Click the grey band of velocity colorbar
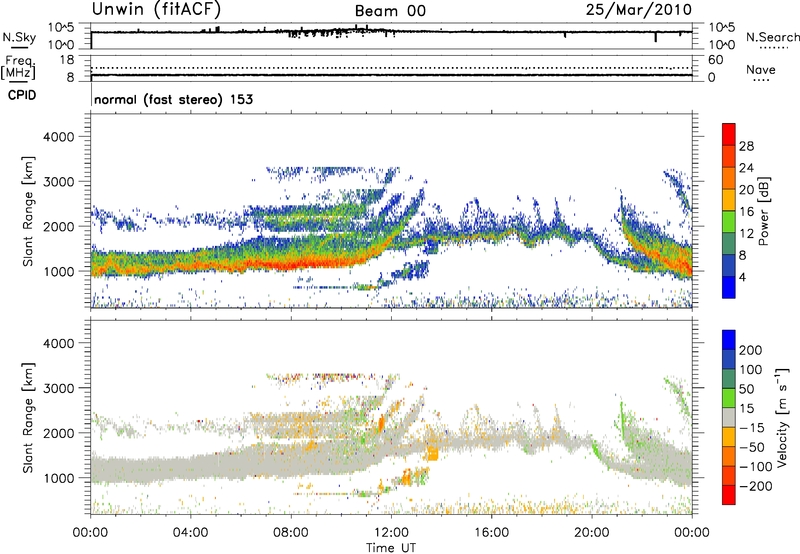Image resolution: width=800 pixels, height=554 pixels. (729, 417)
